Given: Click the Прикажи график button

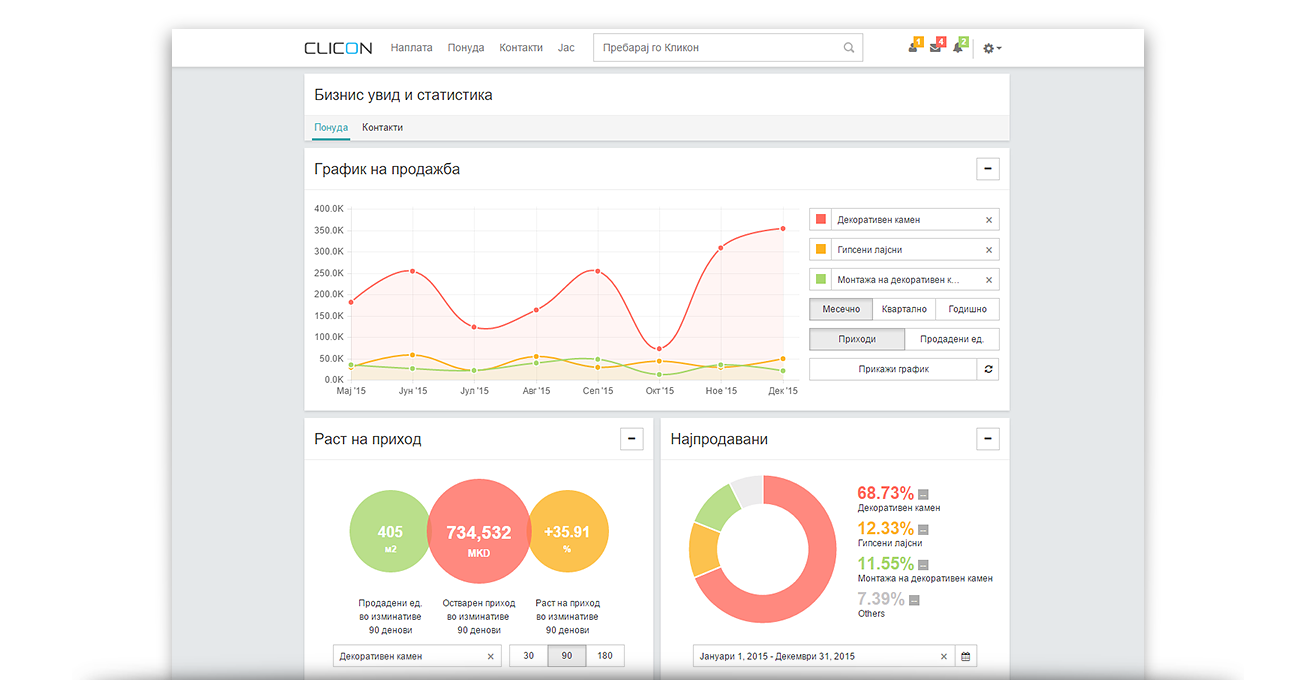Looking at the screenshot, I should [x=893, y=369].
